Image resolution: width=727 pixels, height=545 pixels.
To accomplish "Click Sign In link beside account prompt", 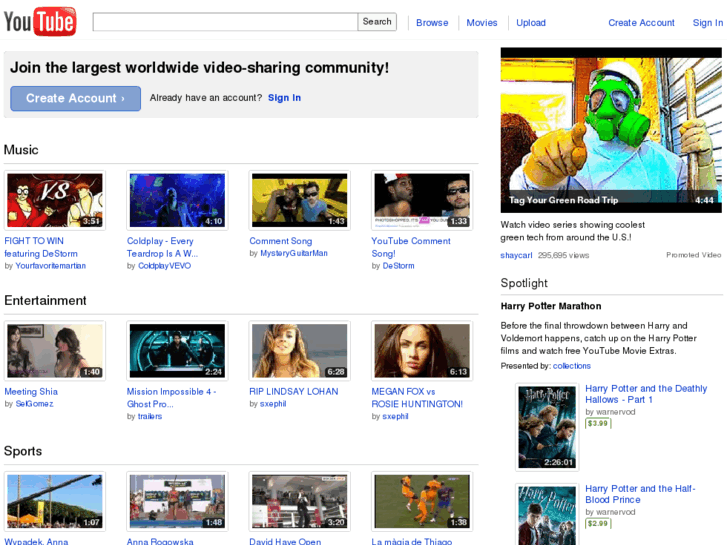I will 284,98.
